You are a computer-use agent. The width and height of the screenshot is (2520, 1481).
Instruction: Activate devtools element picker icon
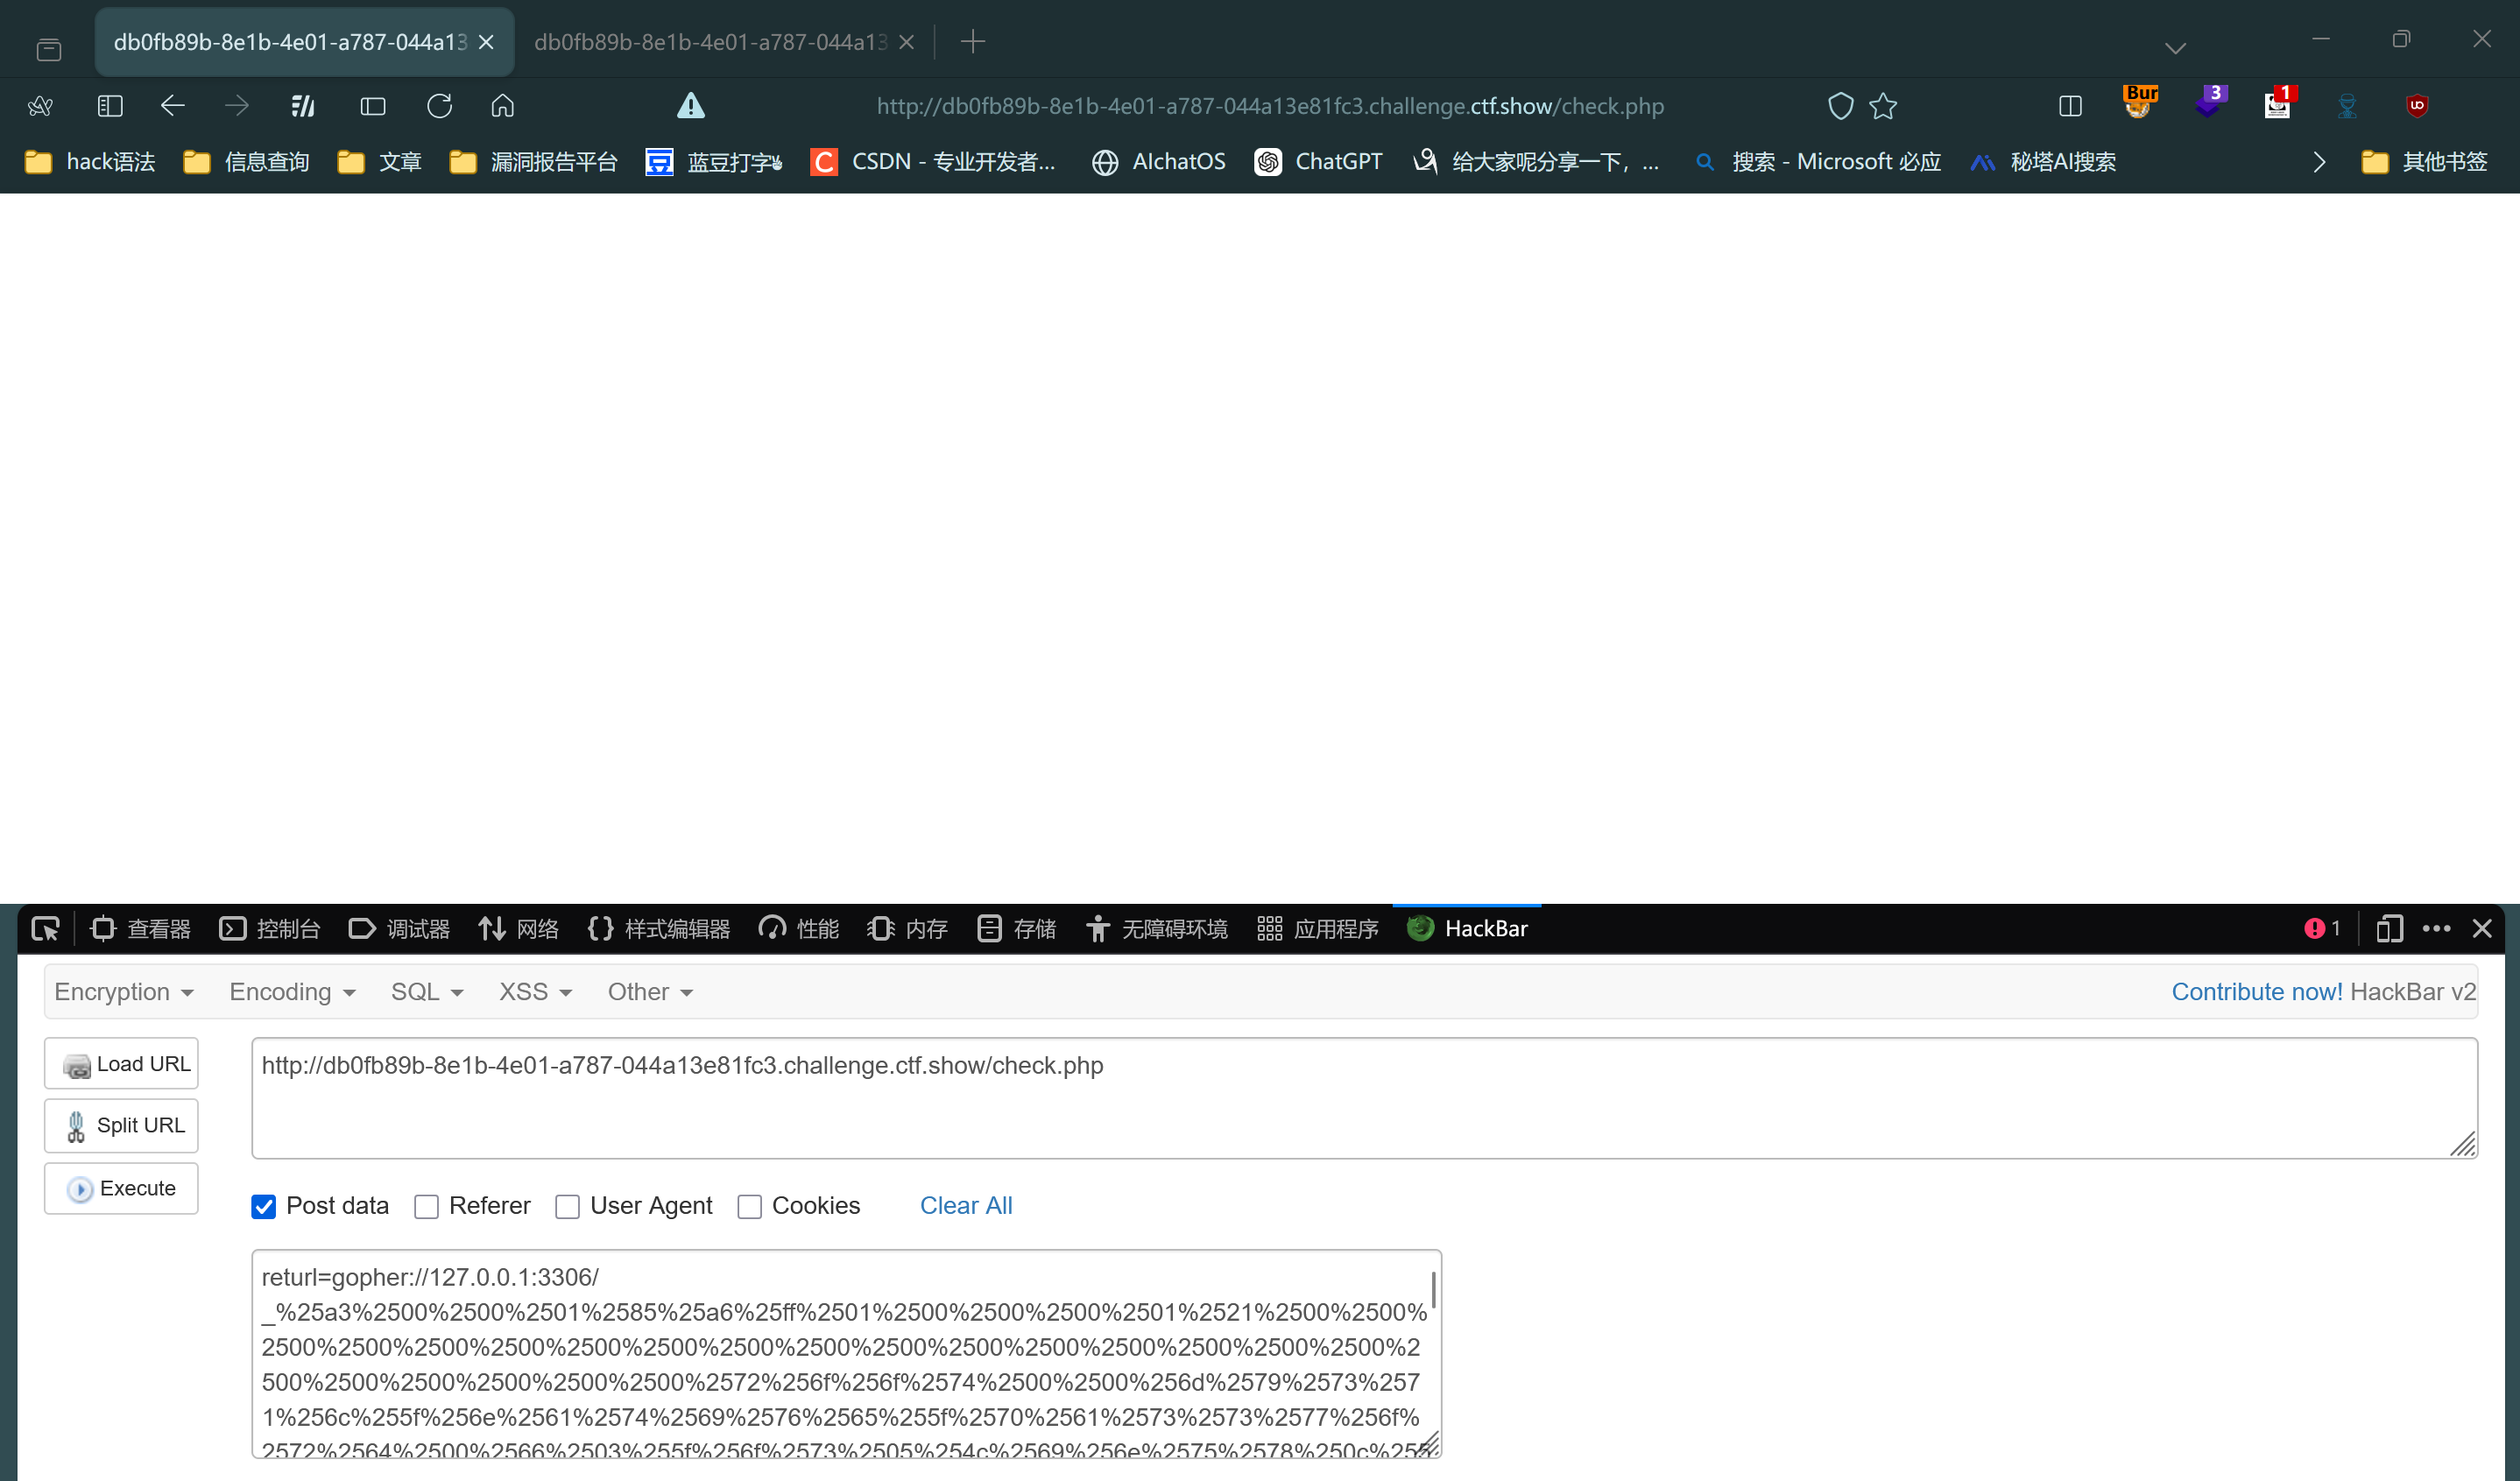[x=45, y=929]
